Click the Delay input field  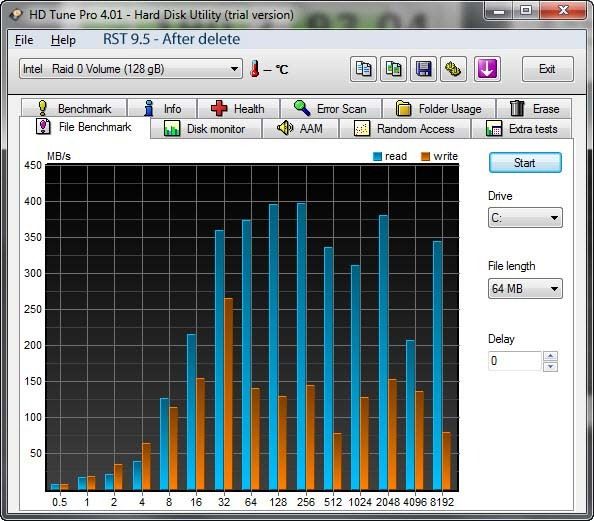(x=515, y=361)
